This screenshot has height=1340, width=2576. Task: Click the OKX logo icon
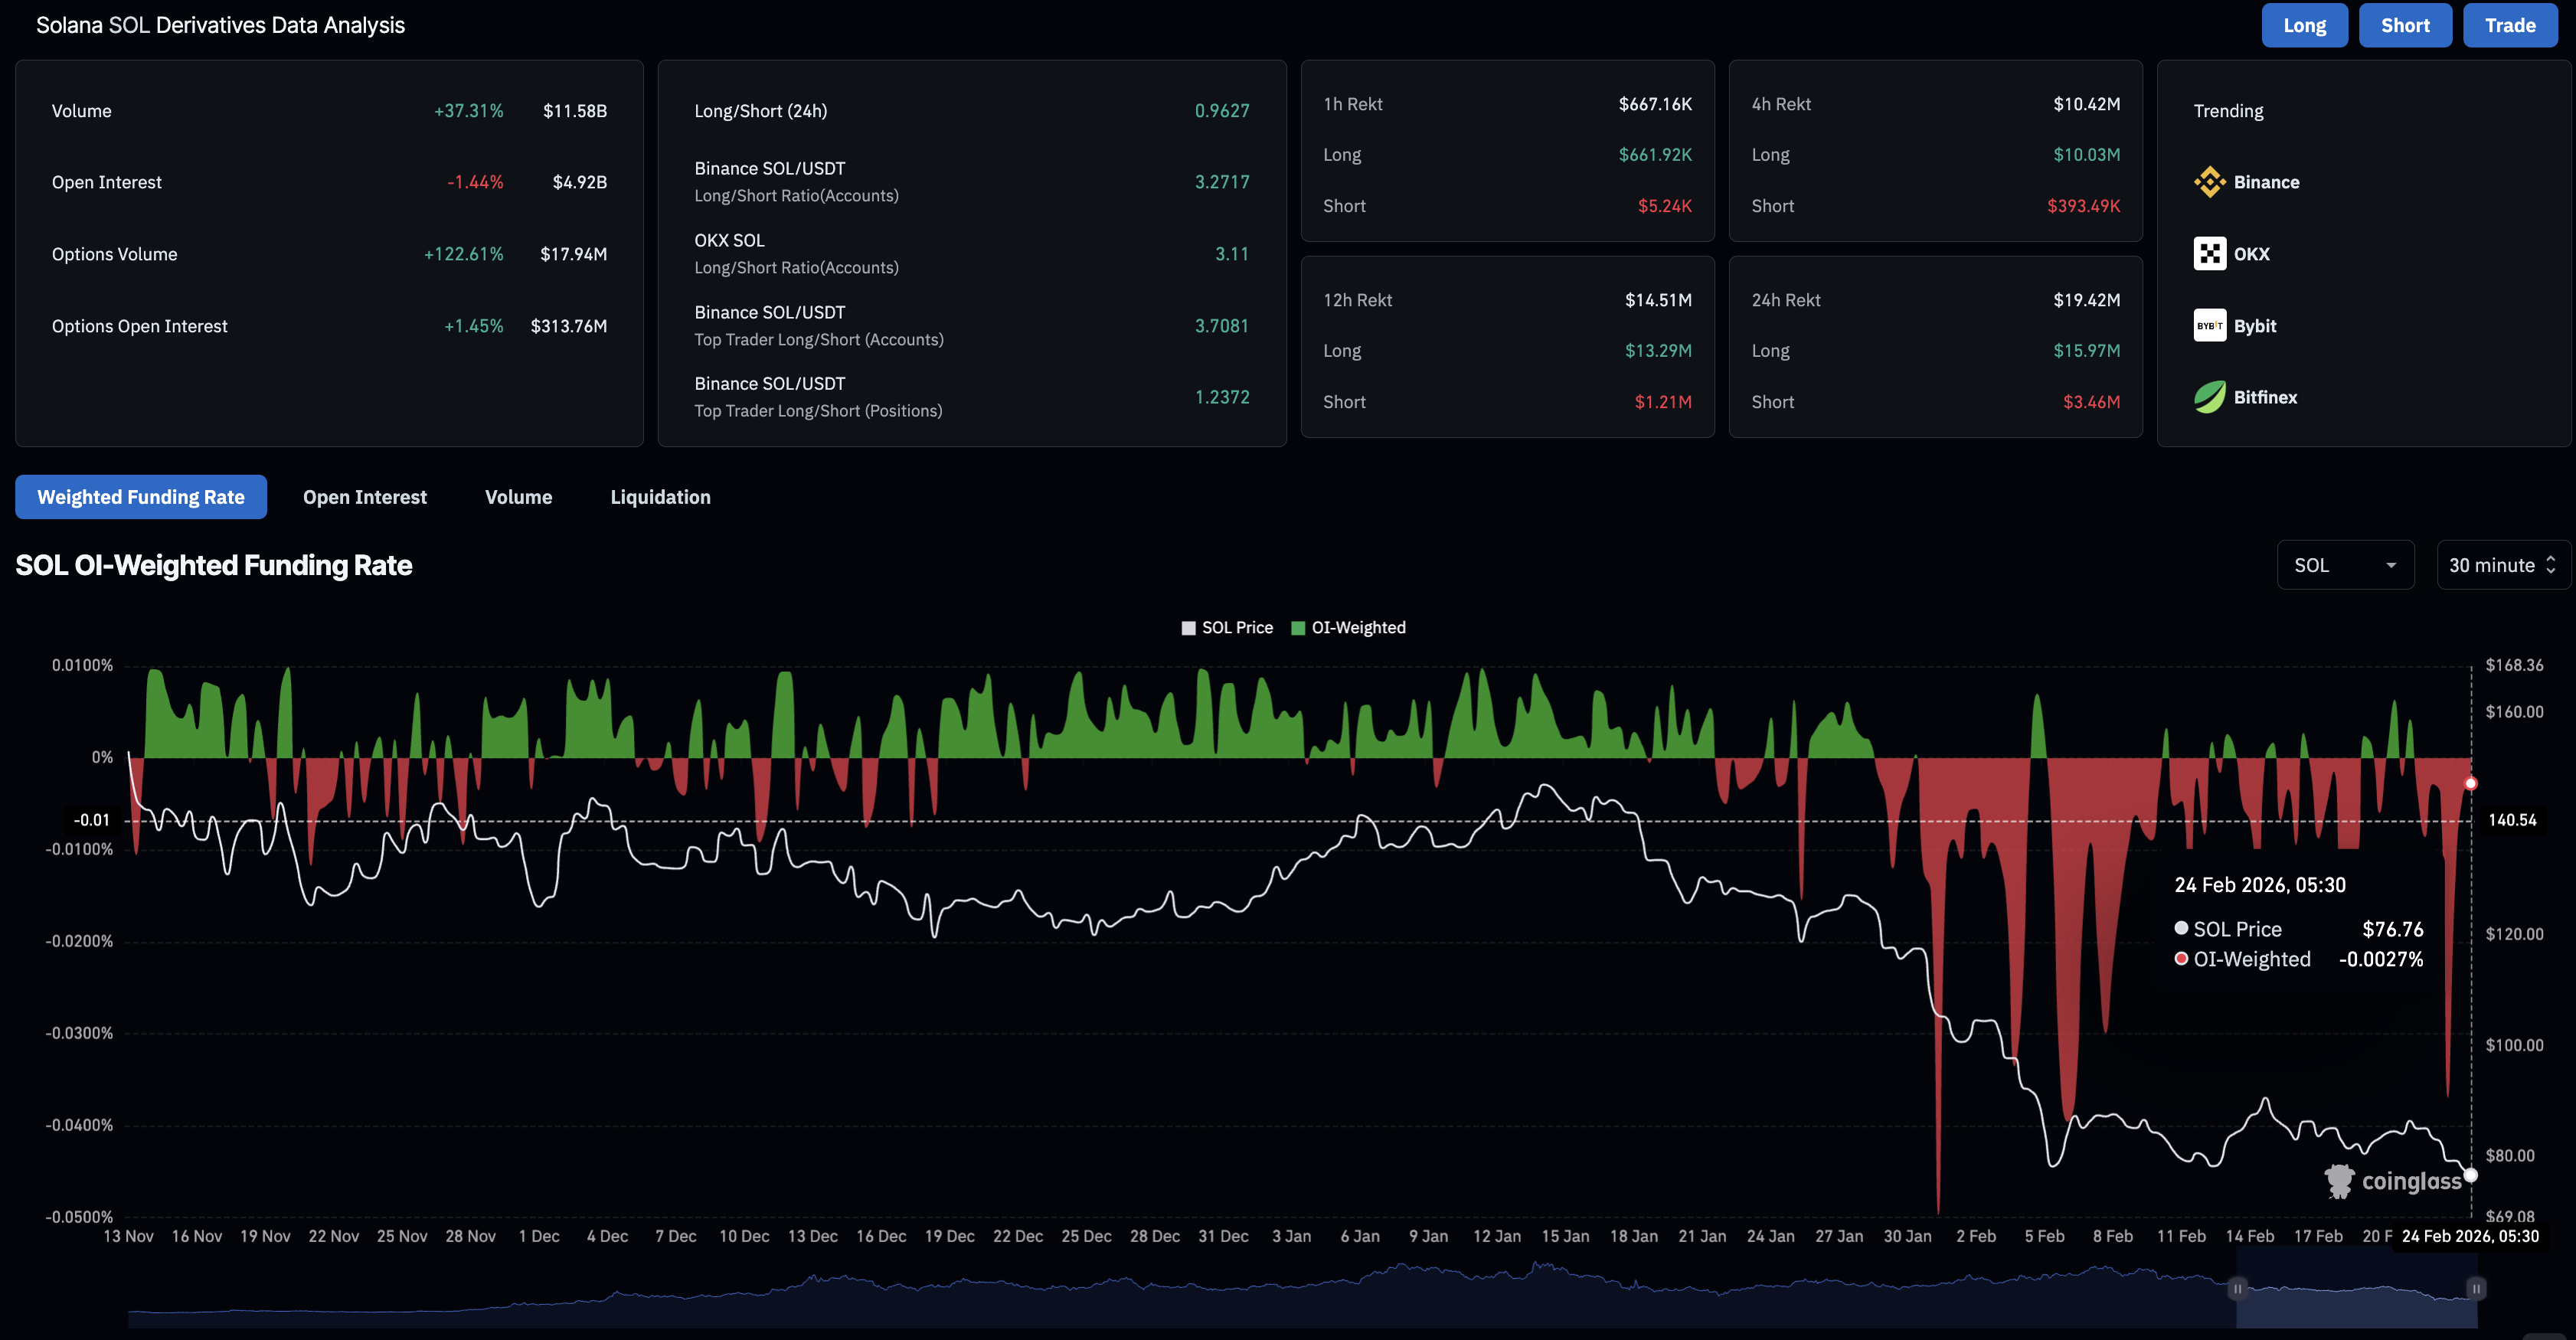2209,254
